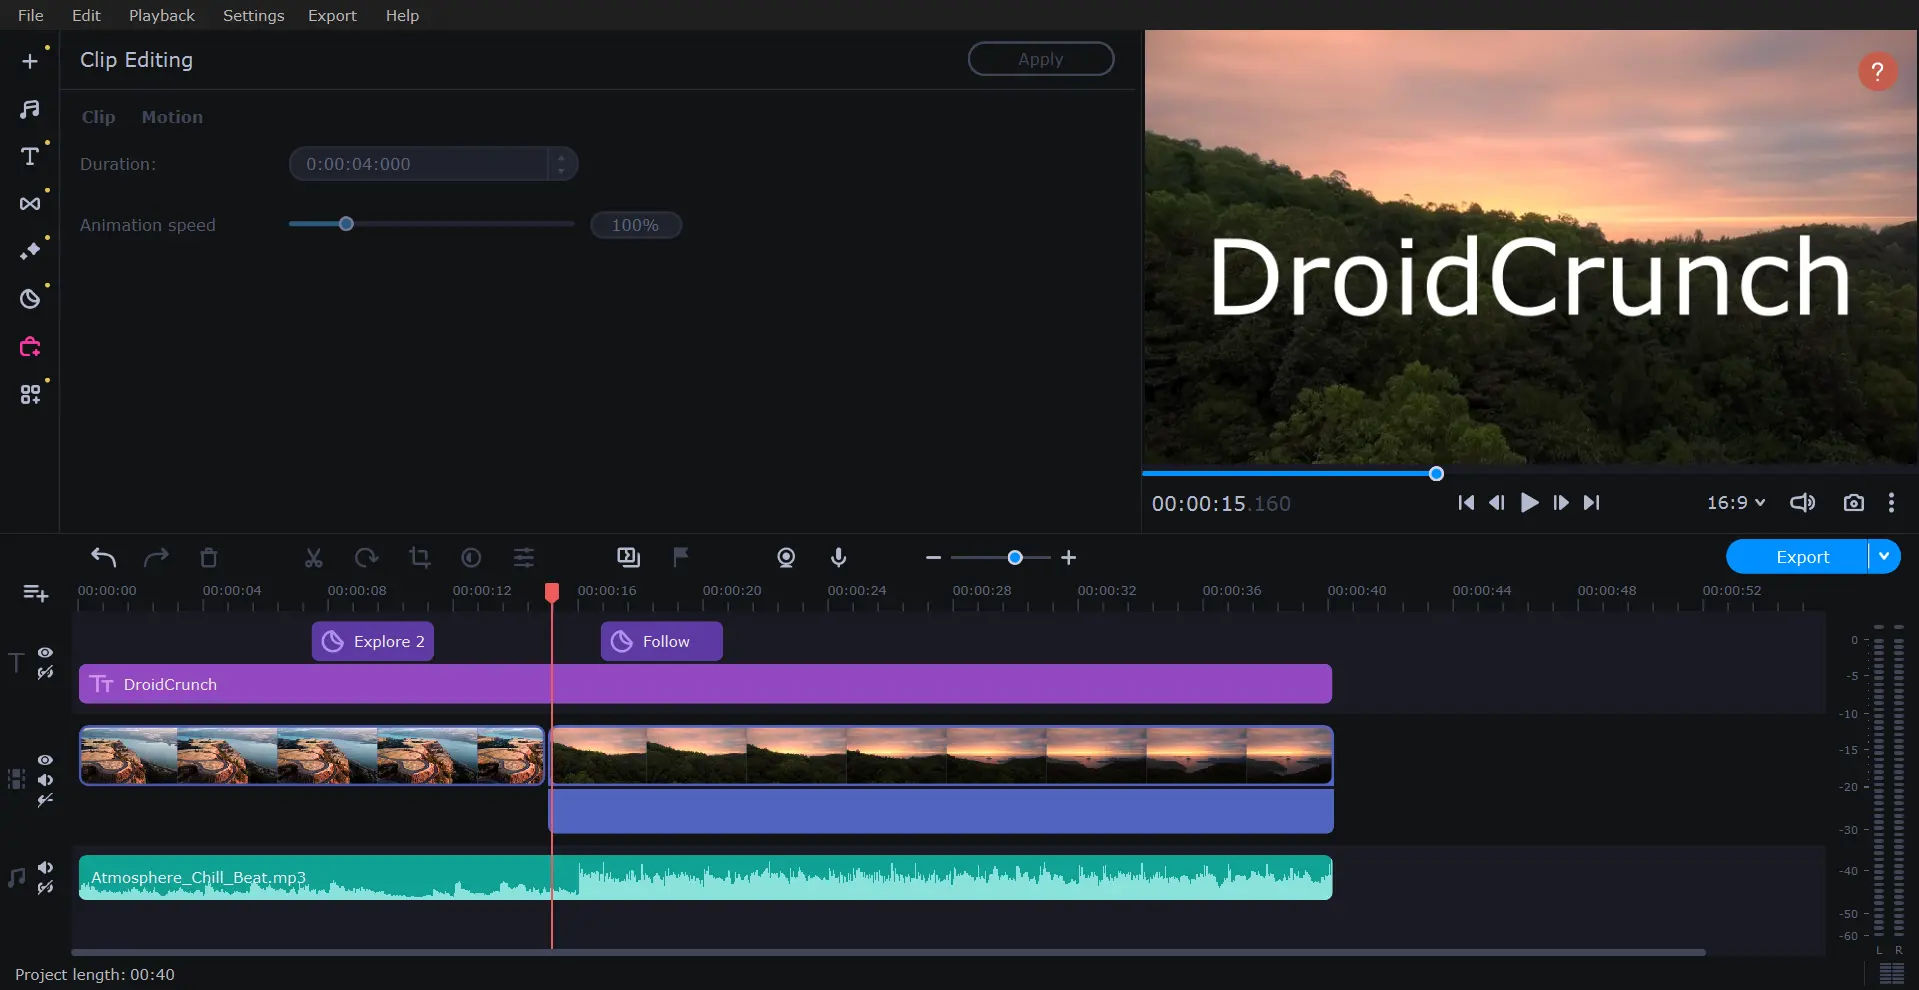Open Color adjustments icon
1919x990 pixels.
471,557
